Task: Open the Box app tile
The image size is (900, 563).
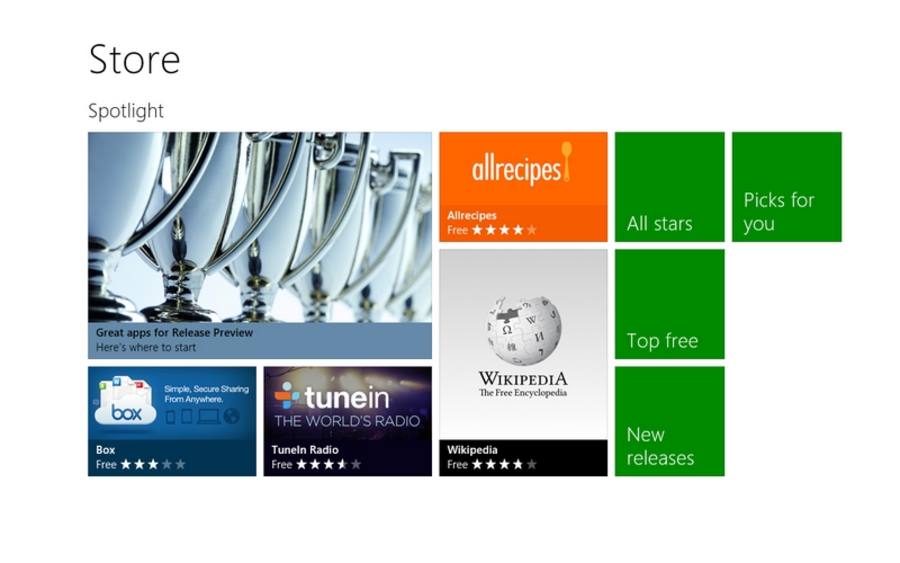Action: 172,421
